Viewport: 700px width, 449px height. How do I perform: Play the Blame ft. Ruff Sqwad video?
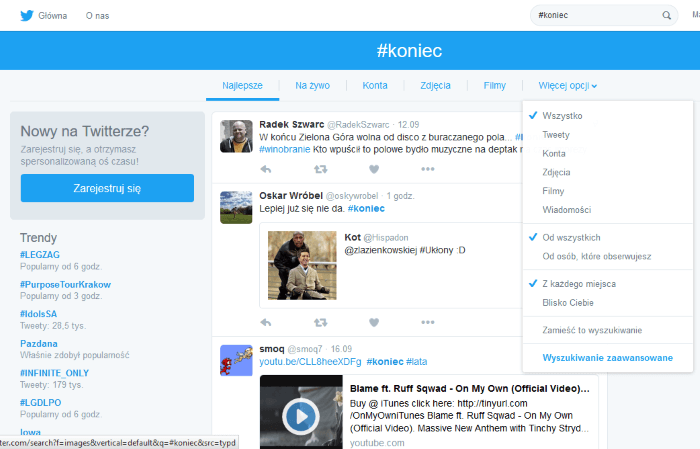301,415
